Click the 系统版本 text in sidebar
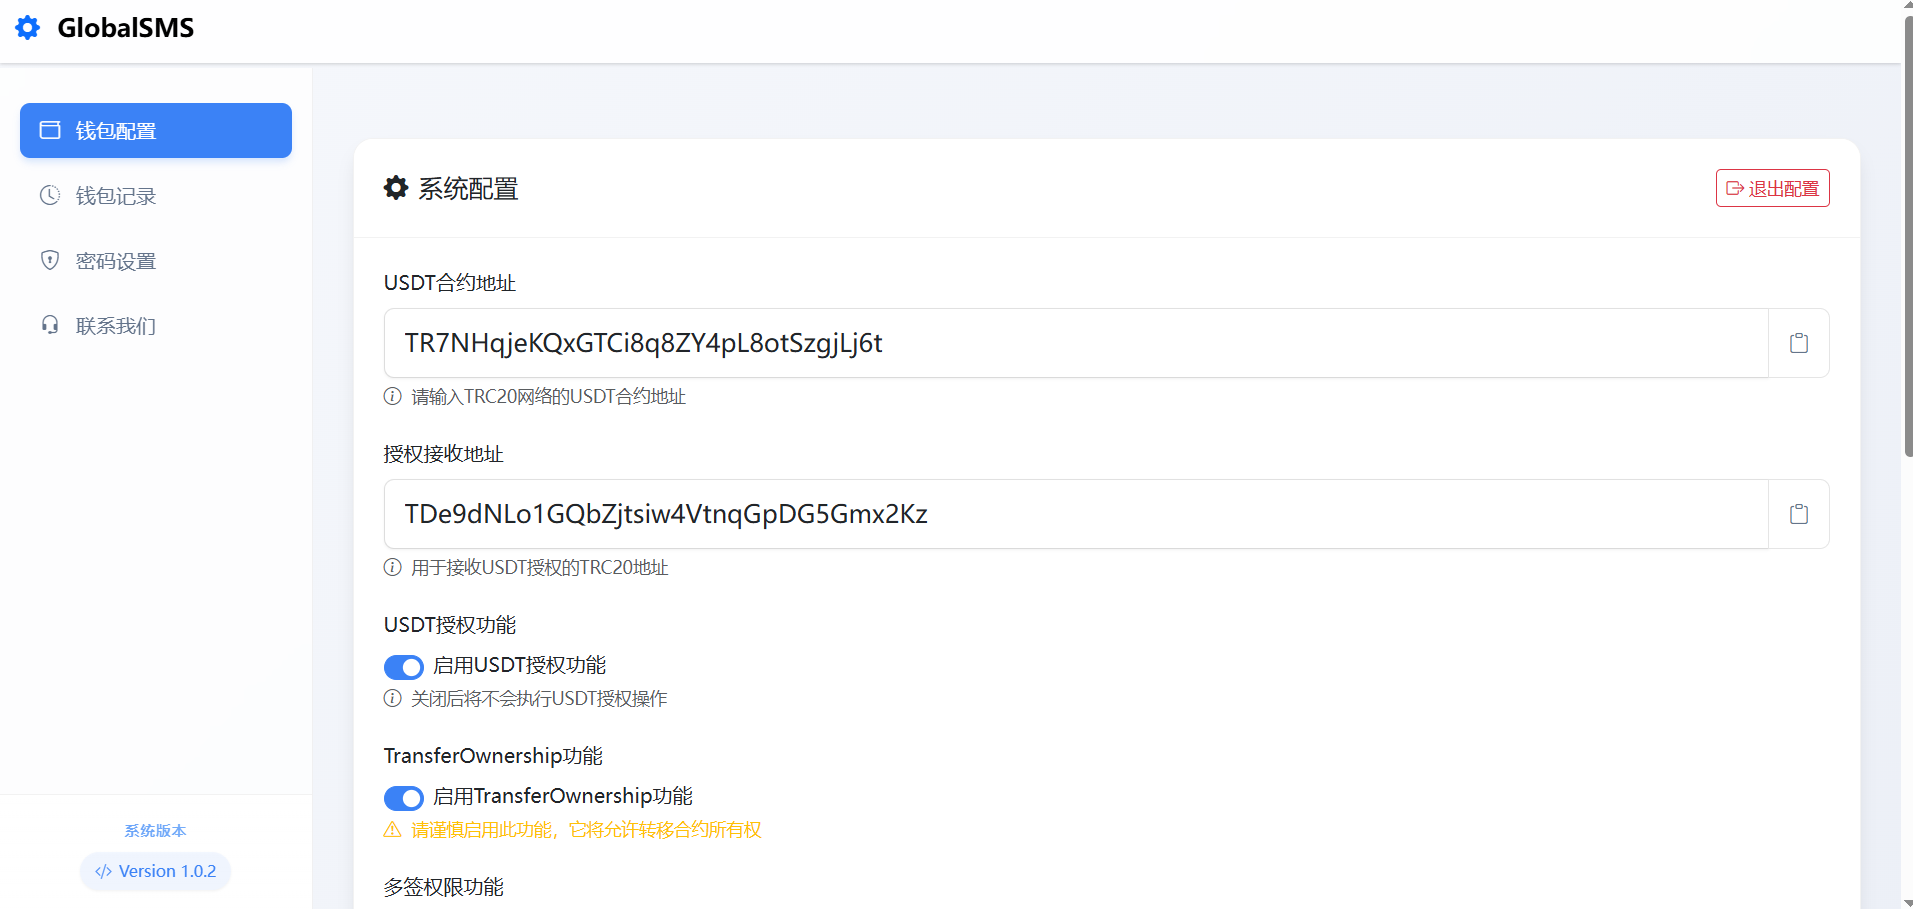Image resolution: width=1913 pixels, height=909 pixels. point(155,830)
